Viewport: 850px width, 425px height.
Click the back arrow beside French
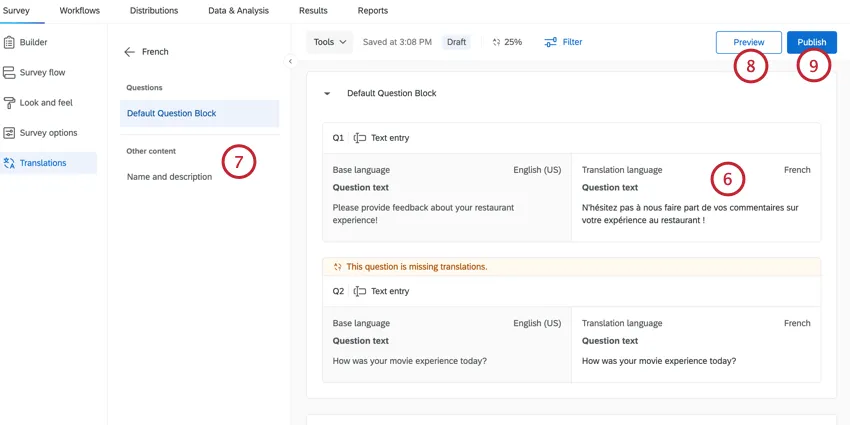click(129, 52)
